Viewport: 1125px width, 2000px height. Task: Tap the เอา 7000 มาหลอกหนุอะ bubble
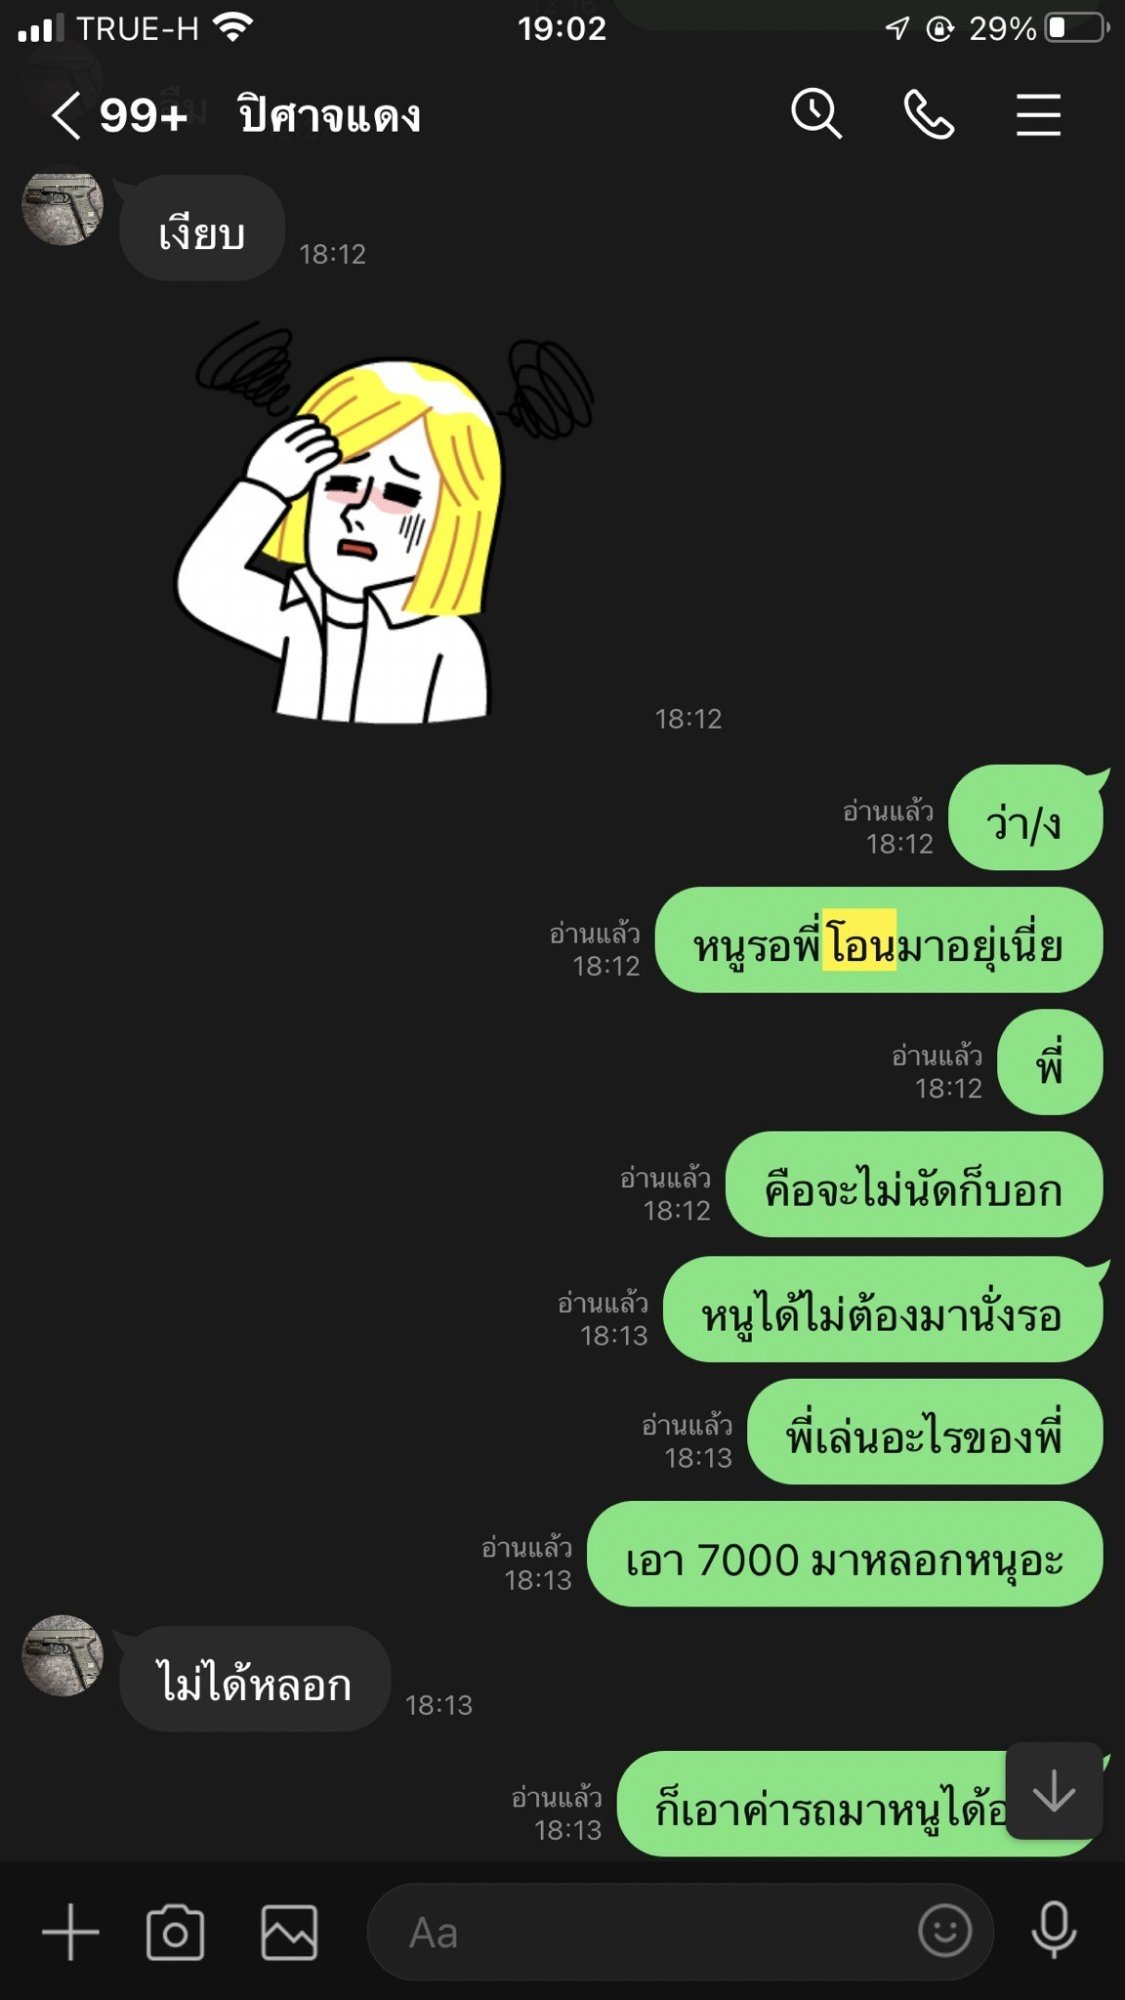click(x=845, y=1555)
